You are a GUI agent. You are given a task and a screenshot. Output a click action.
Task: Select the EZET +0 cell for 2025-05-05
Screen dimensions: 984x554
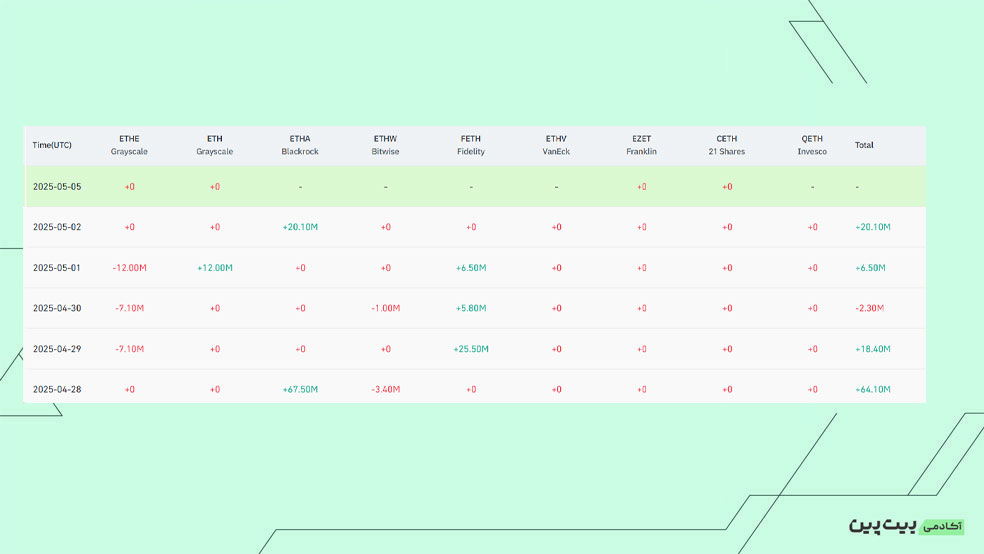641,187
